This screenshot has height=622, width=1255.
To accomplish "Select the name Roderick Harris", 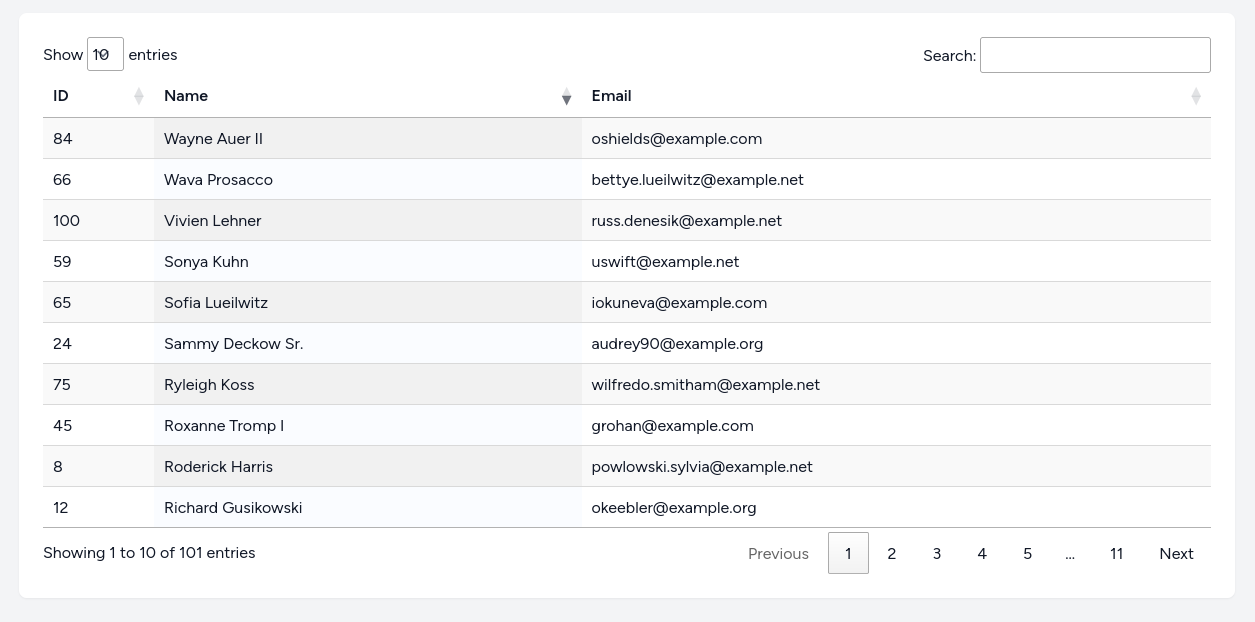I will pos(218,466).
